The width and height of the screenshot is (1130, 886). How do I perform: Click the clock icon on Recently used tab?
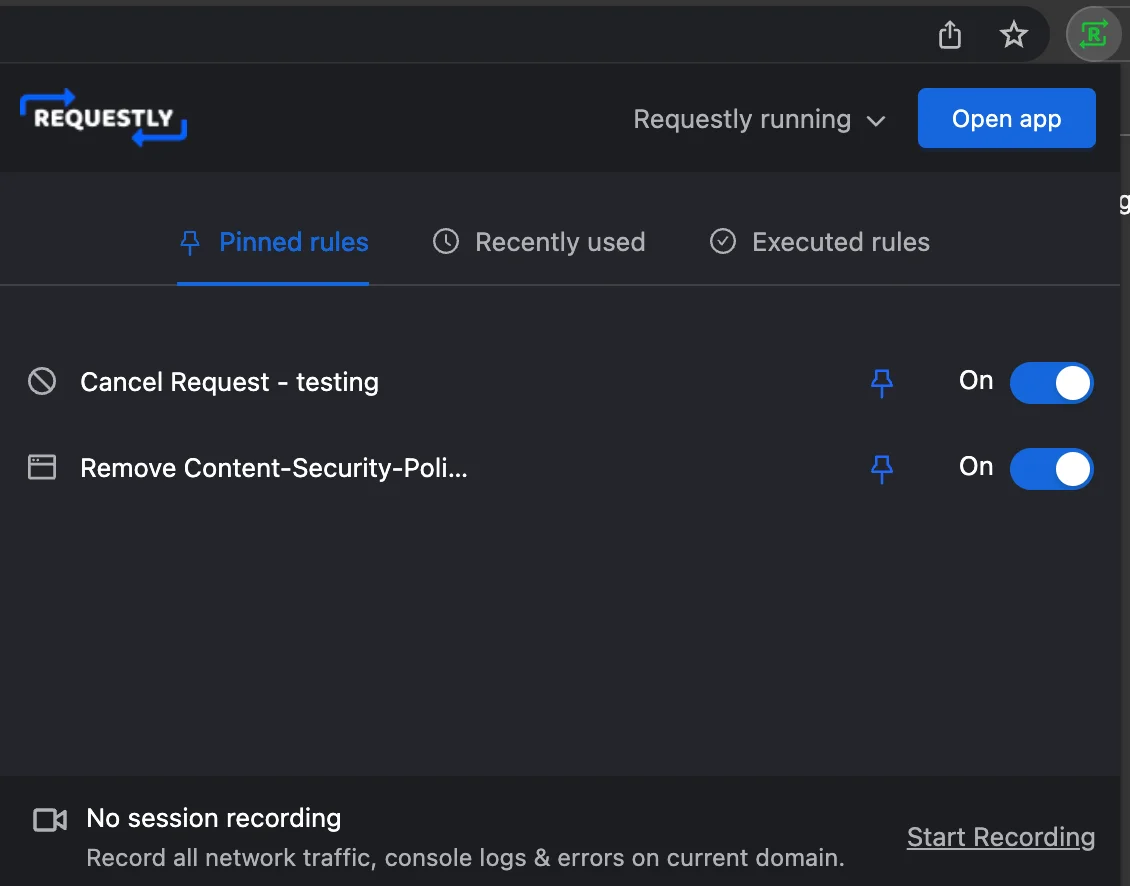pyautogui.click(x=445, y=242)
